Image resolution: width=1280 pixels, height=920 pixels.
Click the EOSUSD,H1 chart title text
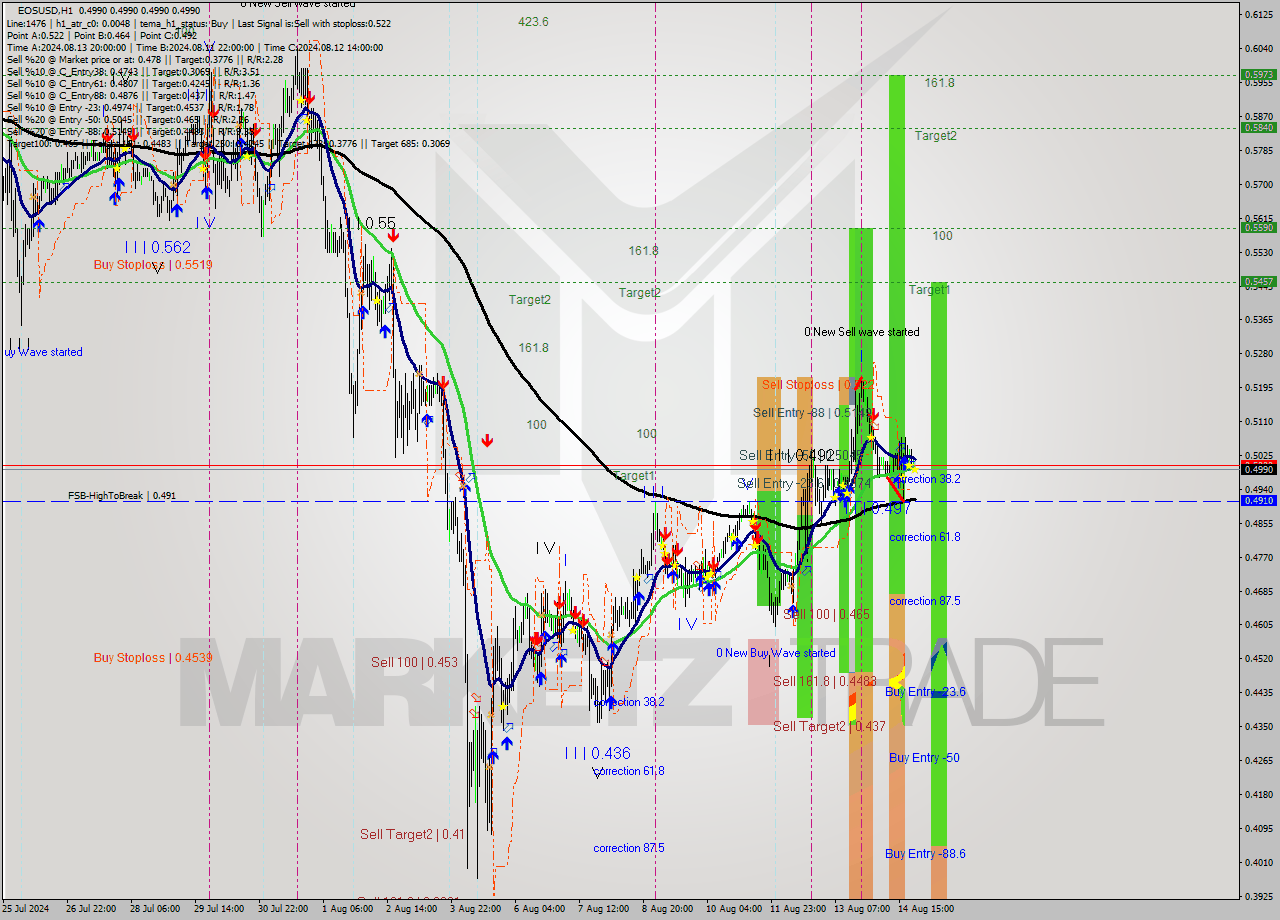pyautogui.click(x=45, y=10)
